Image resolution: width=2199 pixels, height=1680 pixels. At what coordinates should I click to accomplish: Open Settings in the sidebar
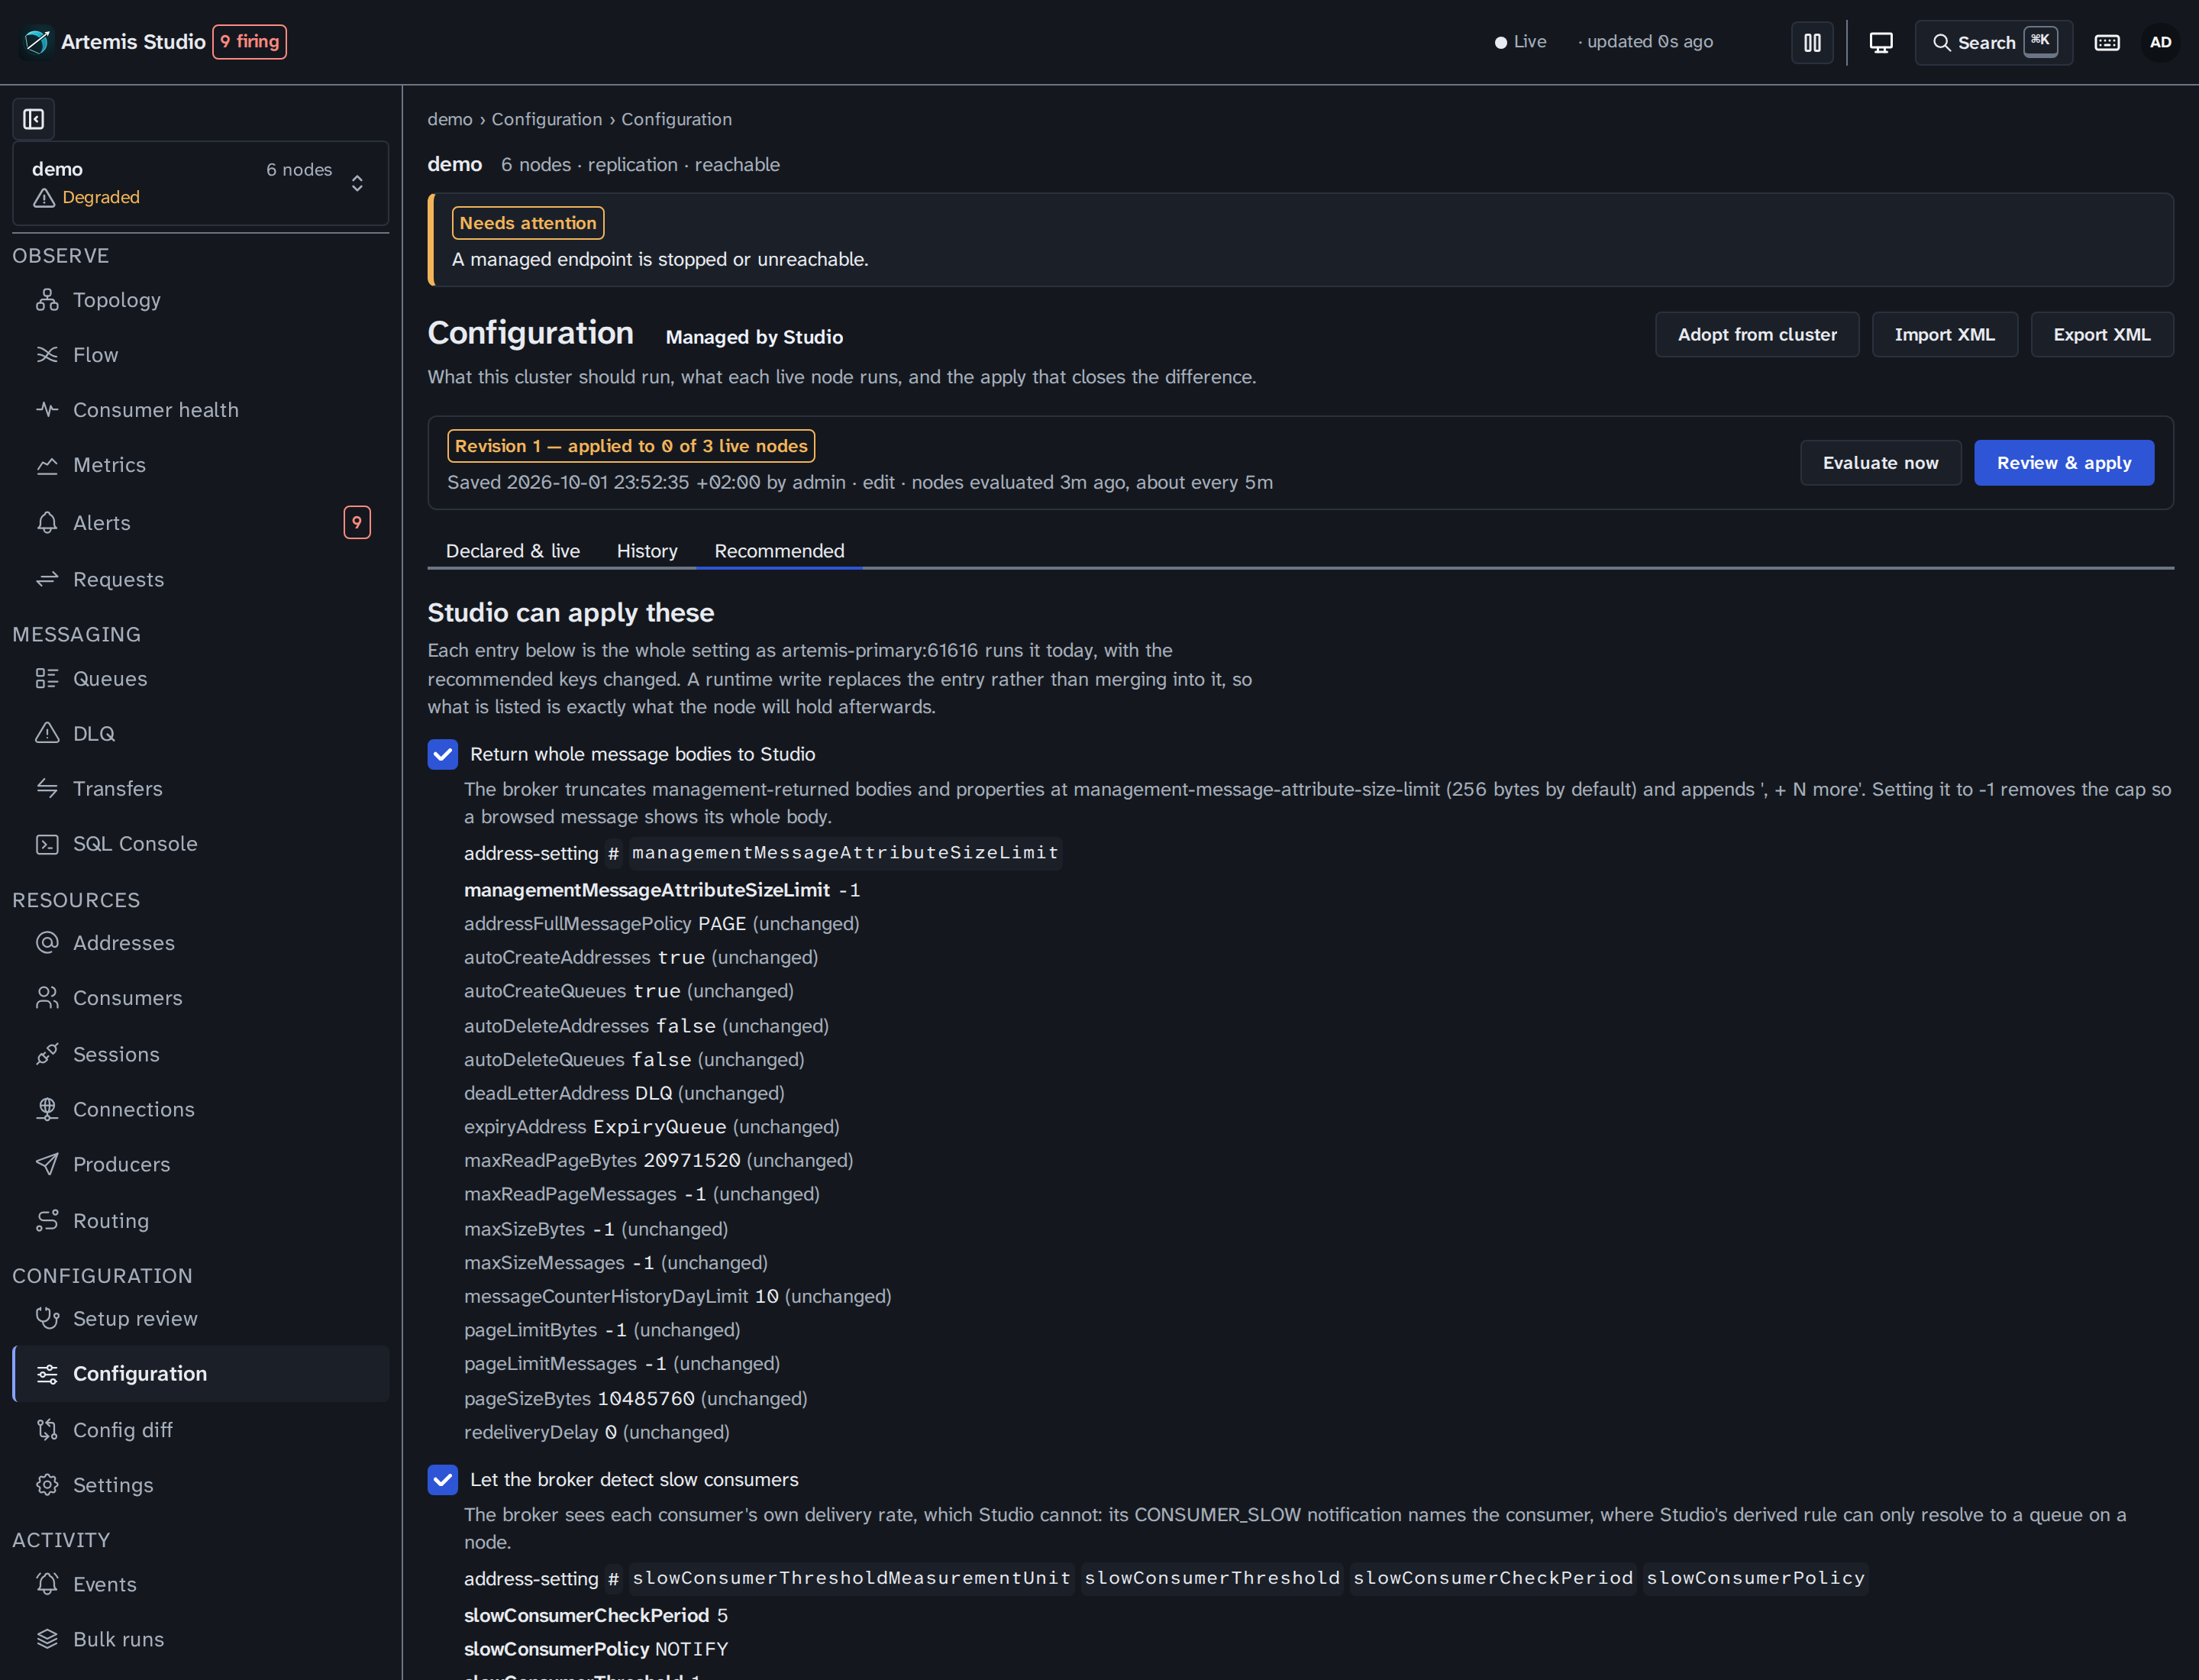click(x=200, y=1485)
